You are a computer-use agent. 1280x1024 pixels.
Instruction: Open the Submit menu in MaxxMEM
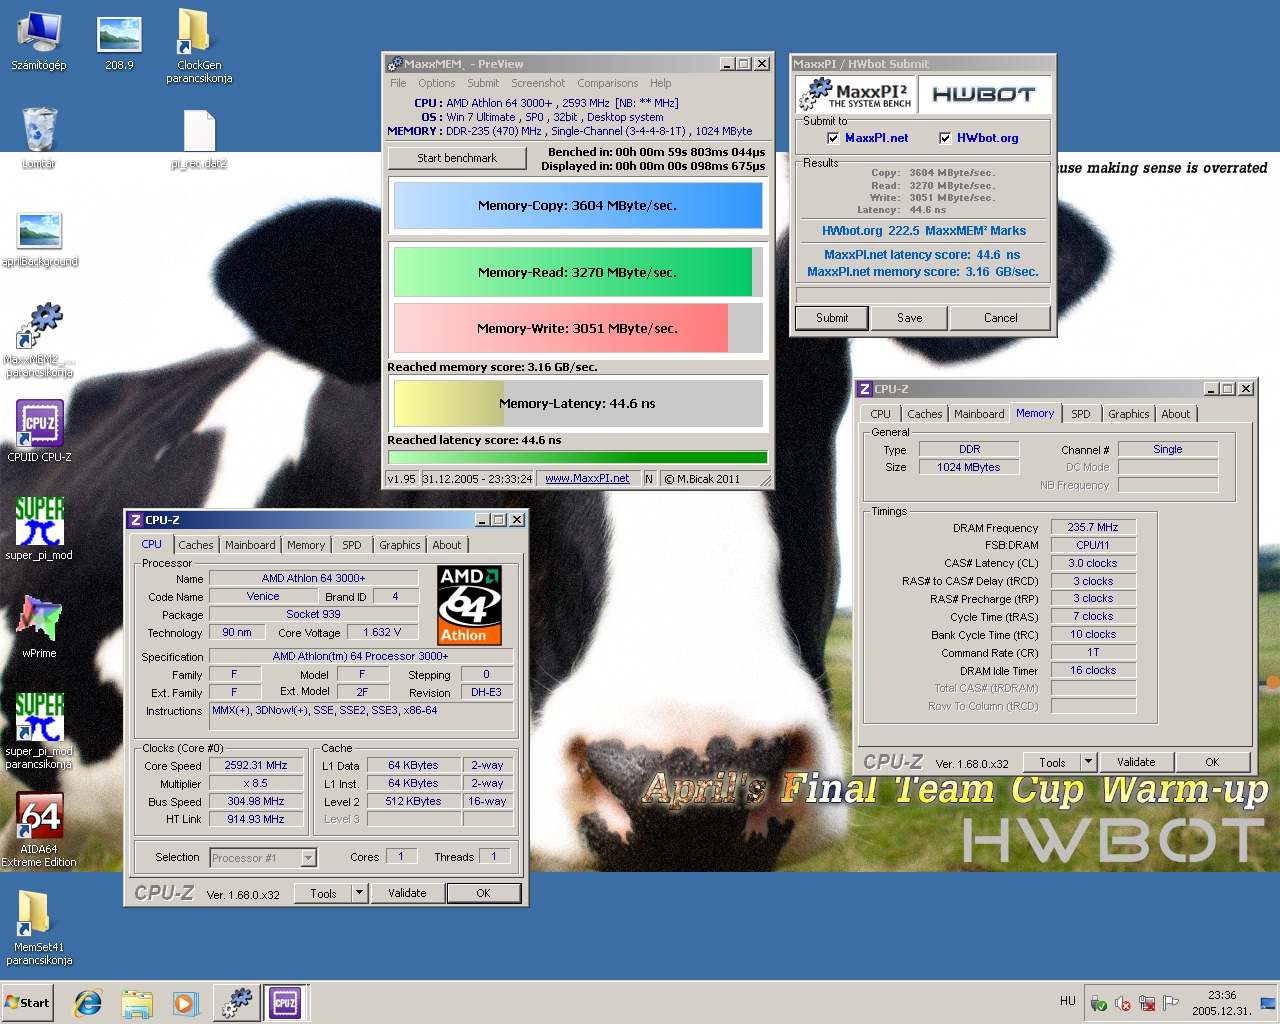483,83
